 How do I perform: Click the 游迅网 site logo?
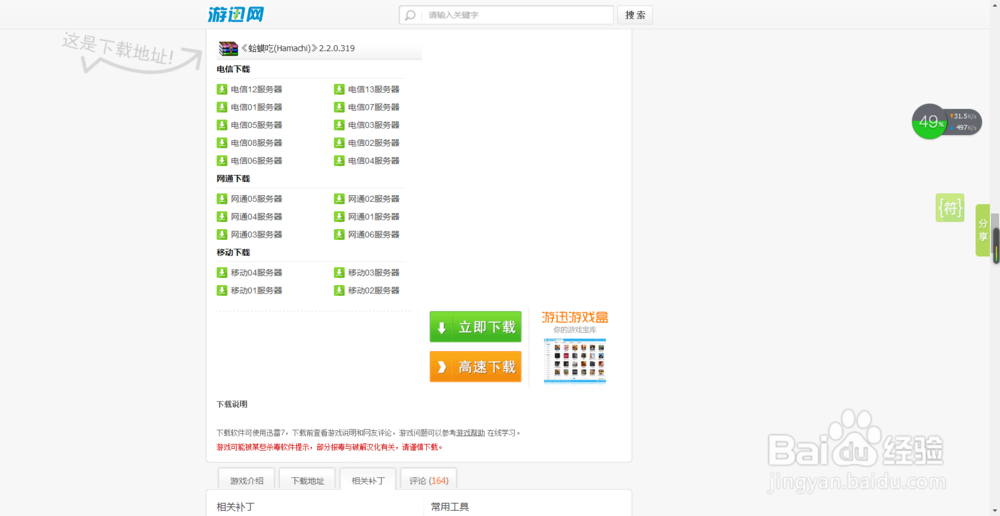[x=235, y=14]
